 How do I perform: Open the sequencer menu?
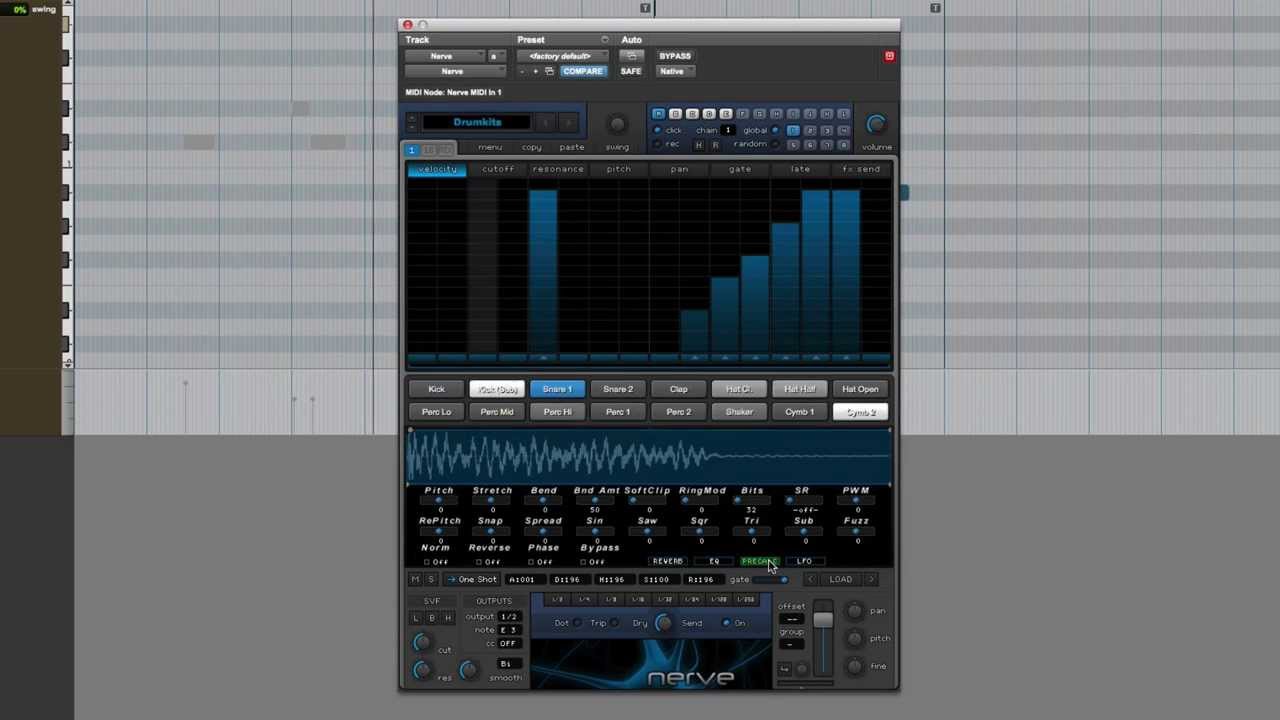point(490,147)
